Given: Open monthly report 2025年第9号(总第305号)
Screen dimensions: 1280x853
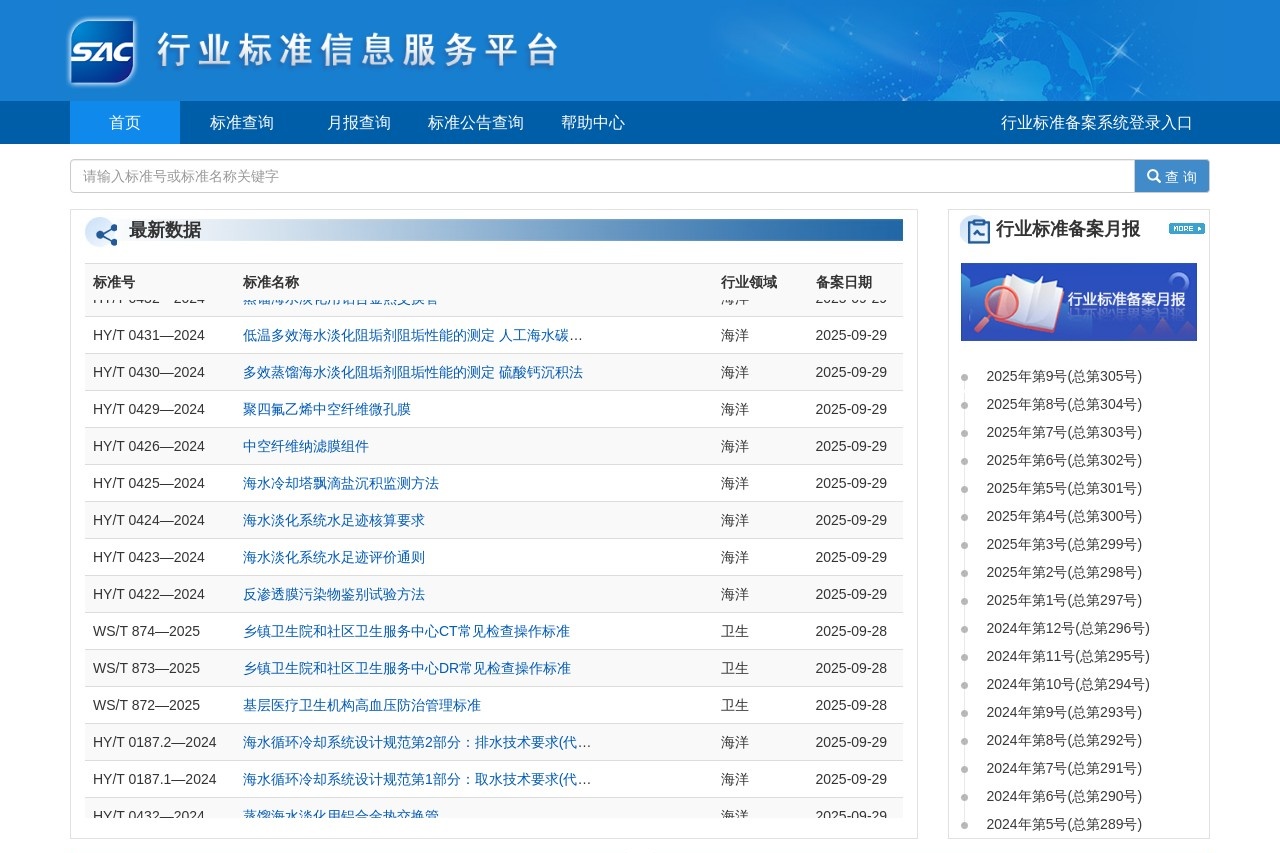Looking at the screenshot, I should tap(1064, 377).
